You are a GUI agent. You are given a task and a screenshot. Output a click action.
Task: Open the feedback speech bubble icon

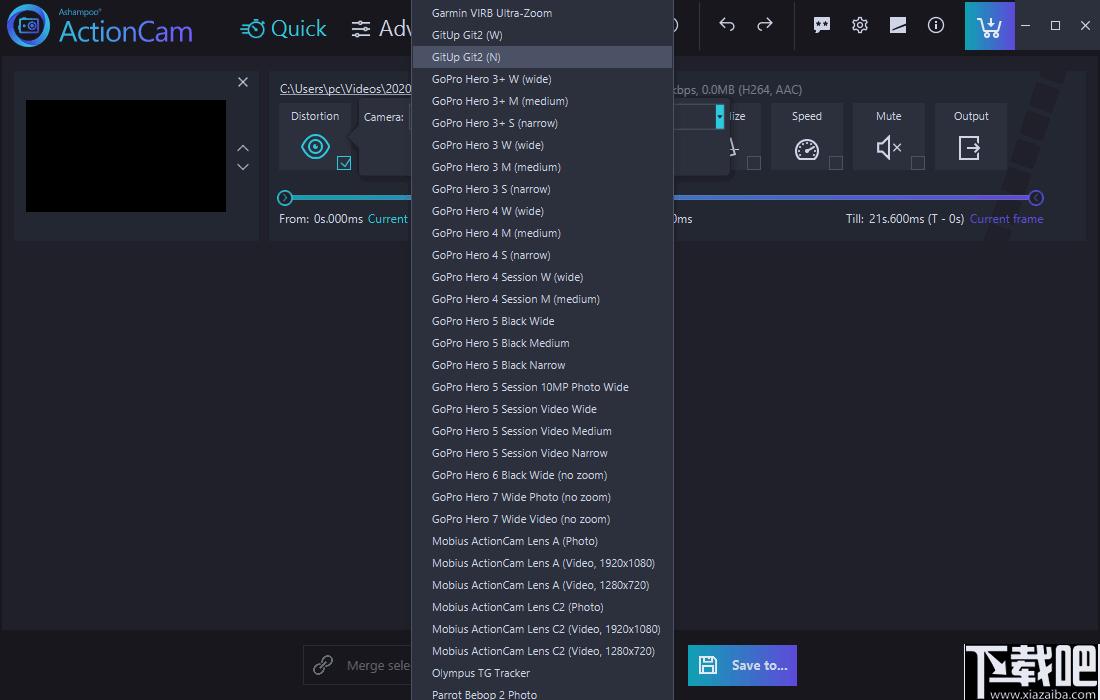[x=821, y=25]
